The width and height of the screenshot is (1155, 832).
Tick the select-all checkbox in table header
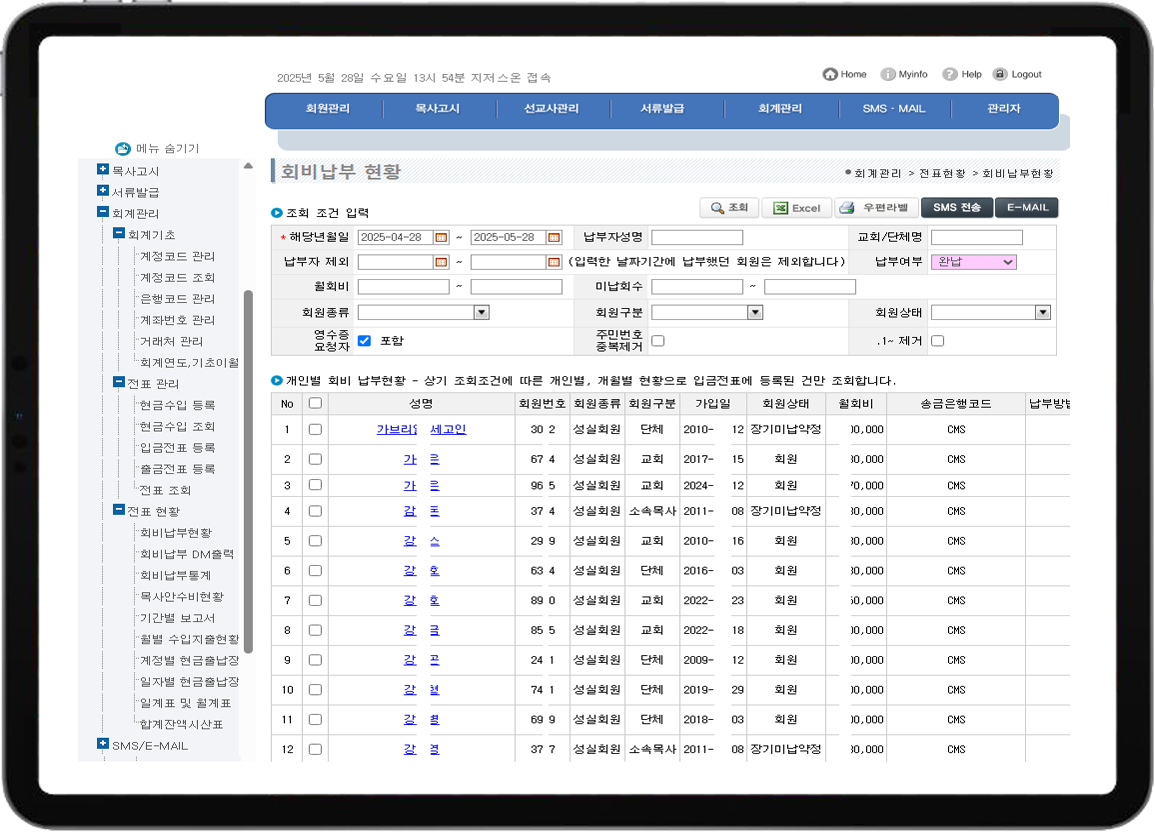coord(315,403)
